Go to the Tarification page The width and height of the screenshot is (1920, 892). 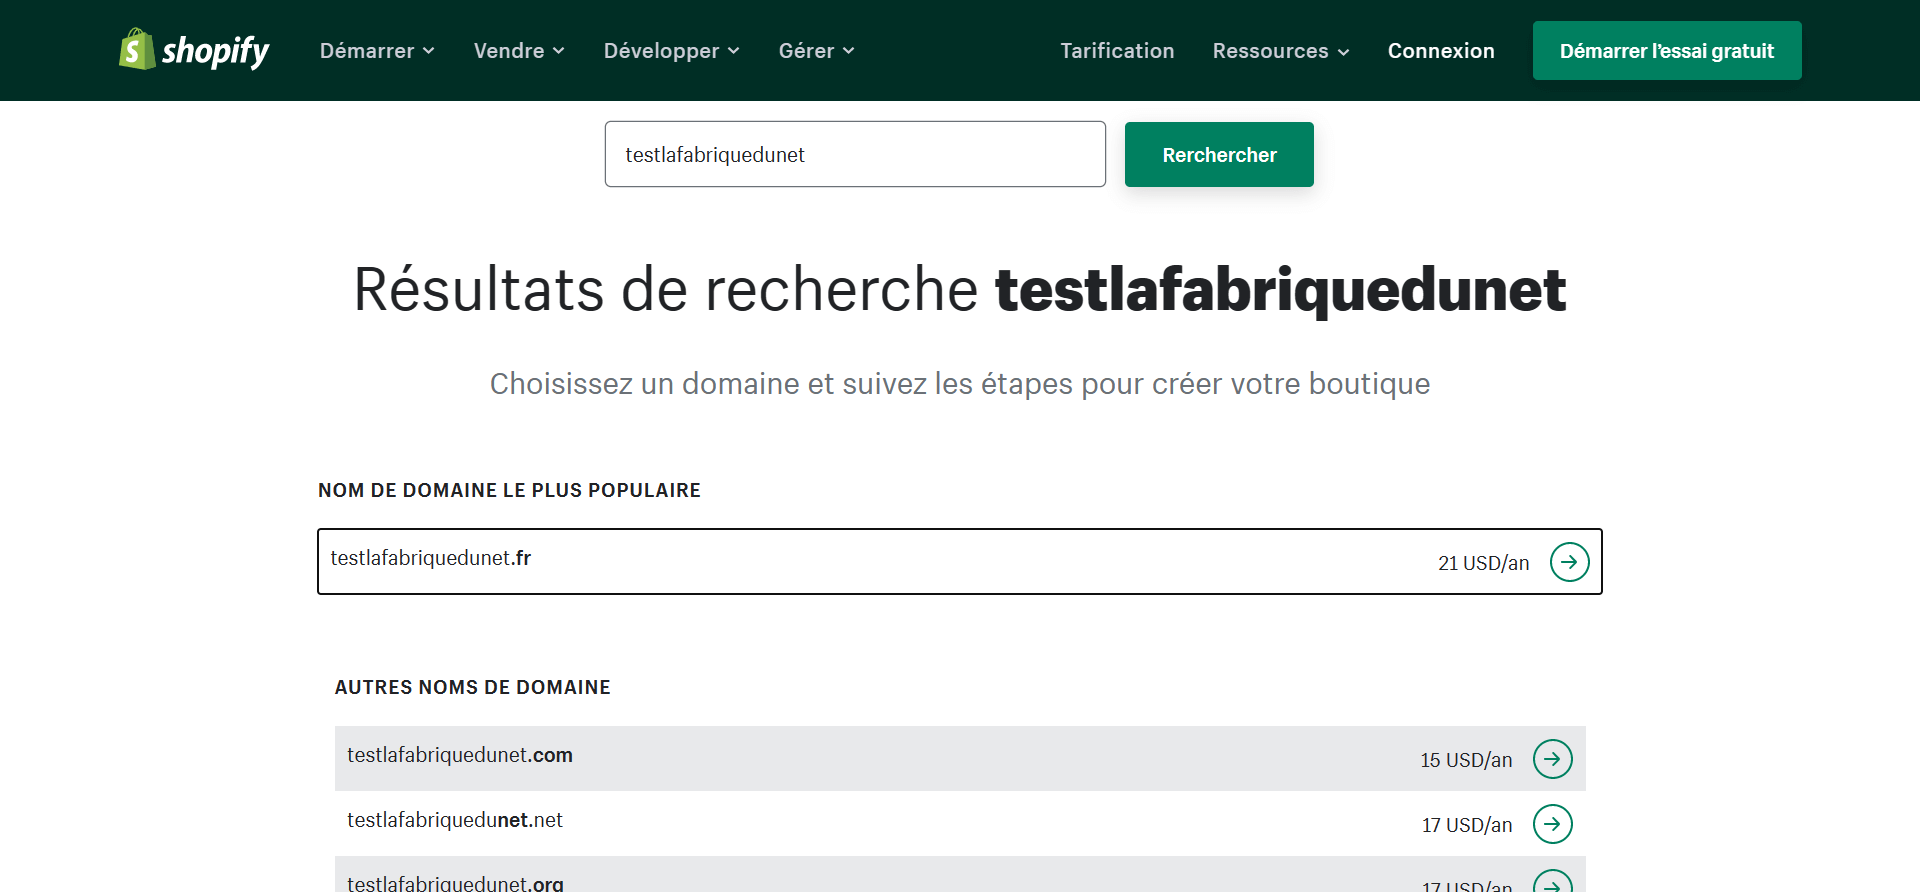click(x=1117, y=51)
